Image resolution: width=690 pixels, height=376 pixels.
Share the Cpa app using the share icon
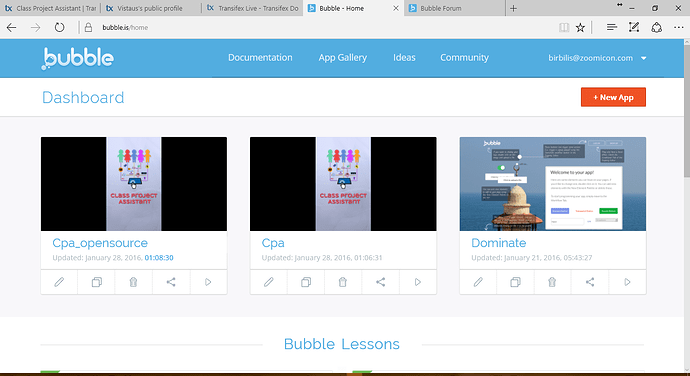coord(380,282)
